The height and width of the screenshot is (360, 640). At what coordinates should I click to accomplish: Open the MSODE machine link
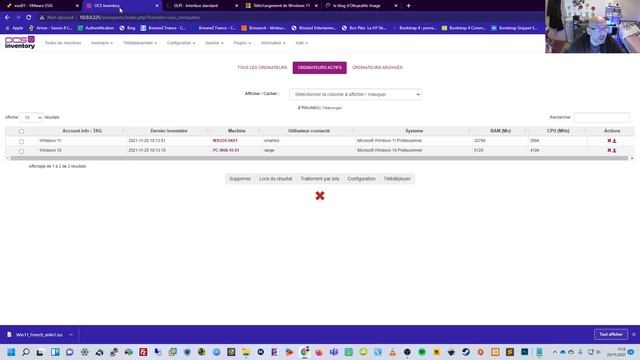(x=225, y=140)
